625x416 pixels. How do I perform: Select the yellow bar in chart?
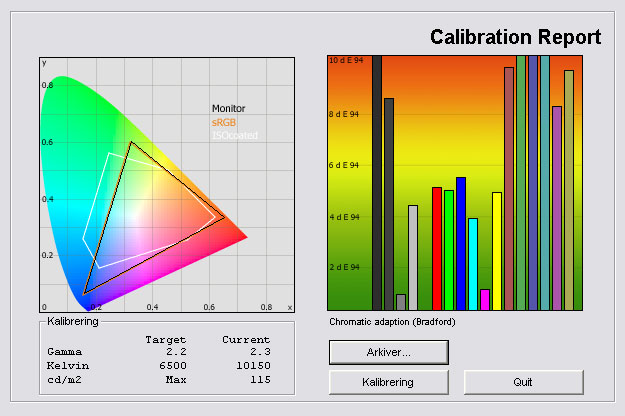pos(497,251)
